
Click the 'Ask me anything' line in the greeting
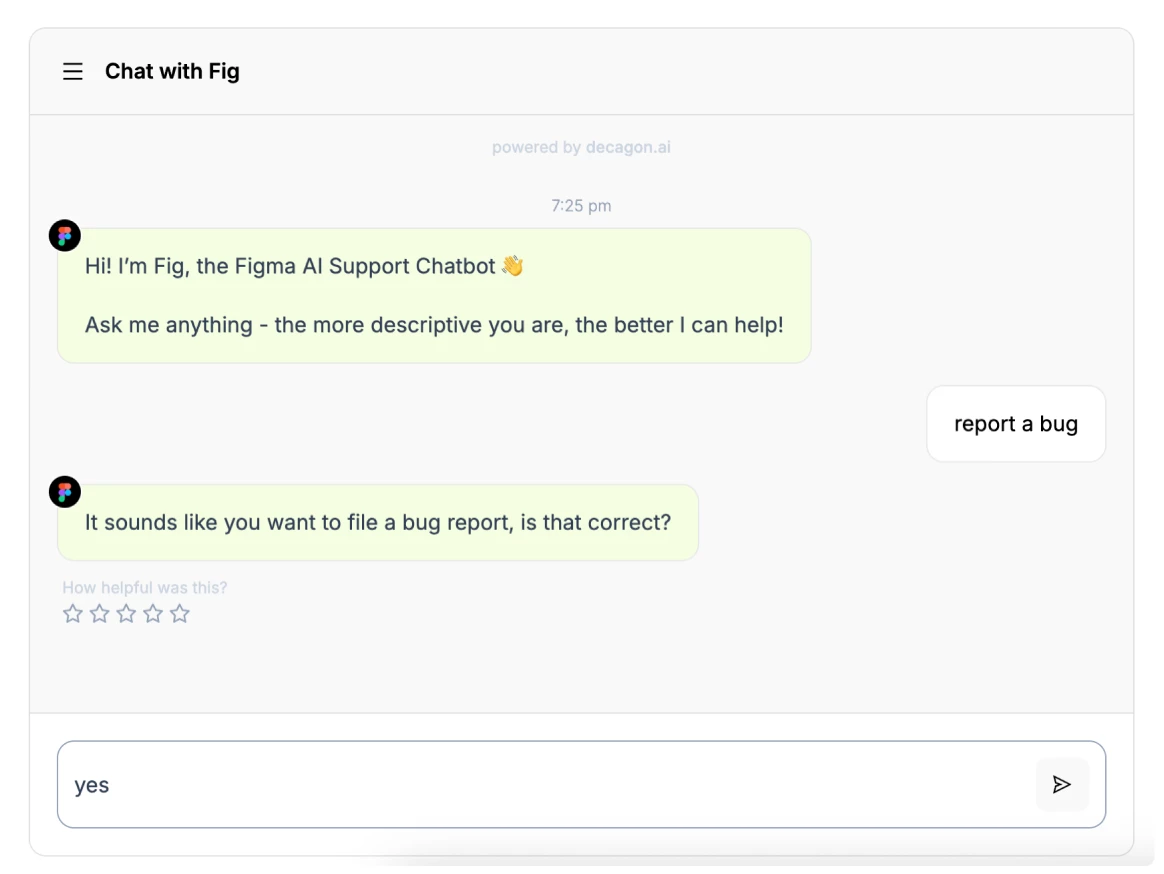pos(434,325)
